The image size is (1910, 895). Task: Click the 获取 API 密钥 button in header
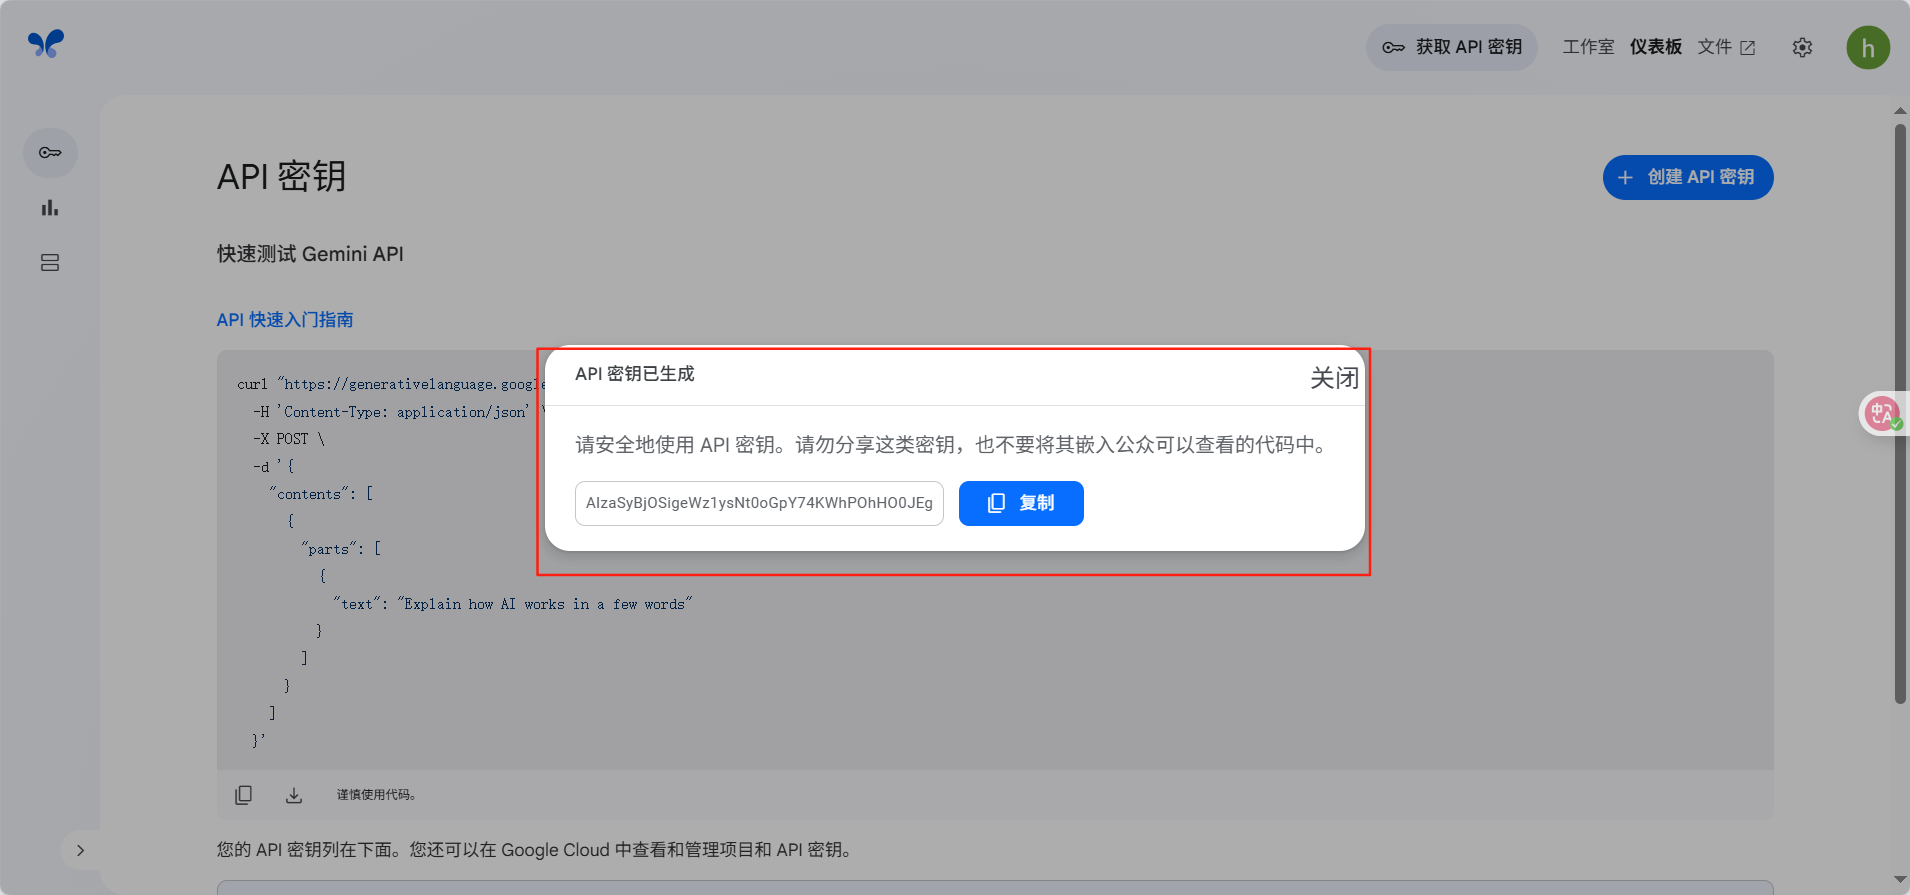point(1452,47)
